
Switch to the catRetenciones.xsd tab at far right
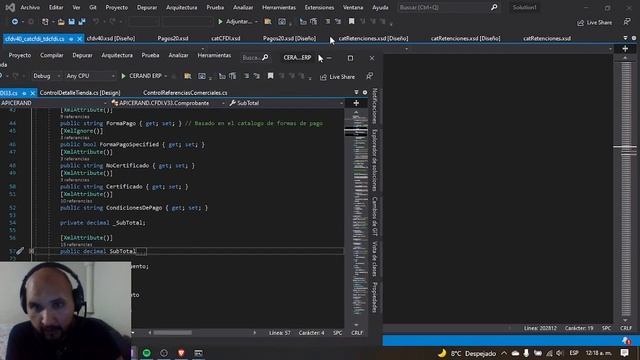tap(547, 38)
